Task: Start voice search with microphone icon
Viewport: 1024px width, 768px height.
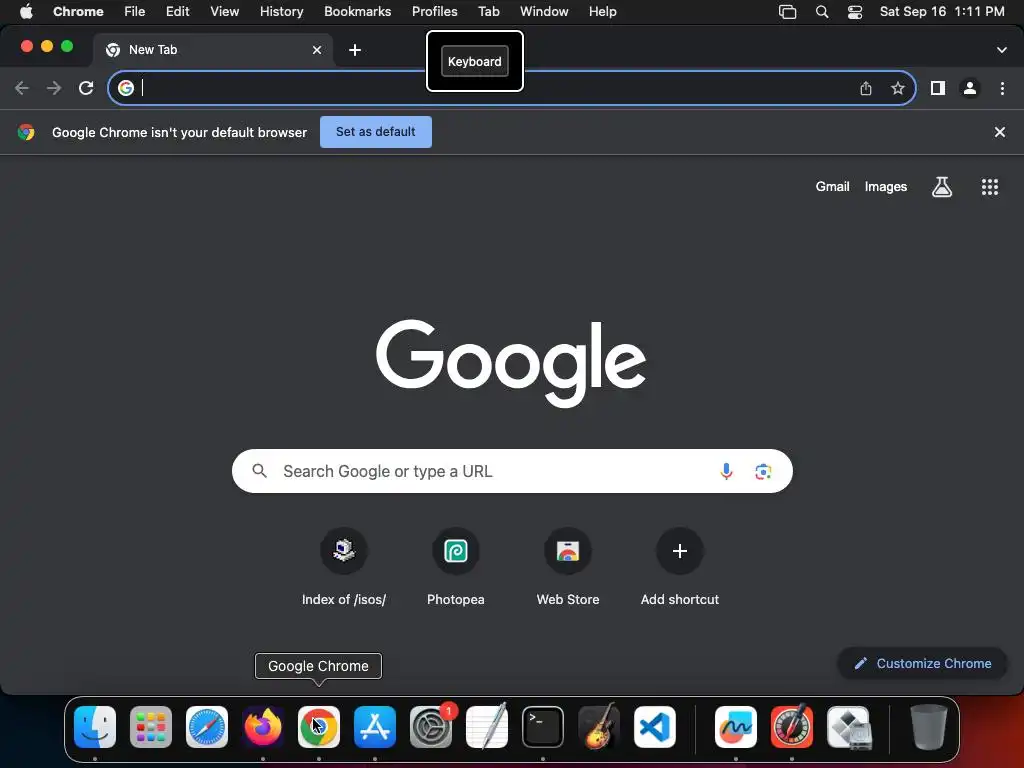Action: (x=726, y=471)
